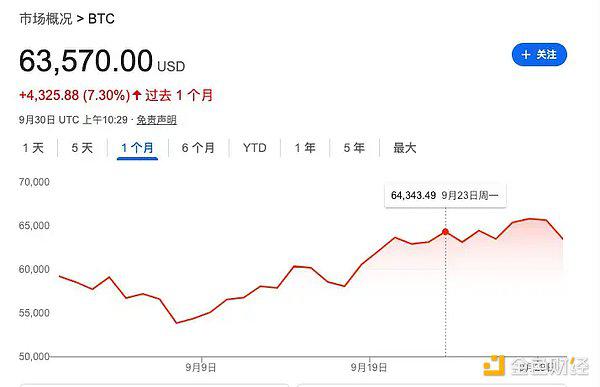Screen dimensions: 600x387
Task: Click the 金色财经 watermark logo icon
Action: pos(494,366)
